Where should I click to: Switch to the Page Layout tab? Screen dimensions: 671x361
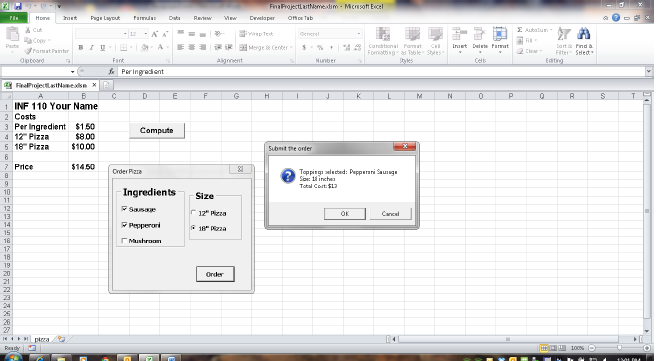pyautogui.click(x=105, y=18)
